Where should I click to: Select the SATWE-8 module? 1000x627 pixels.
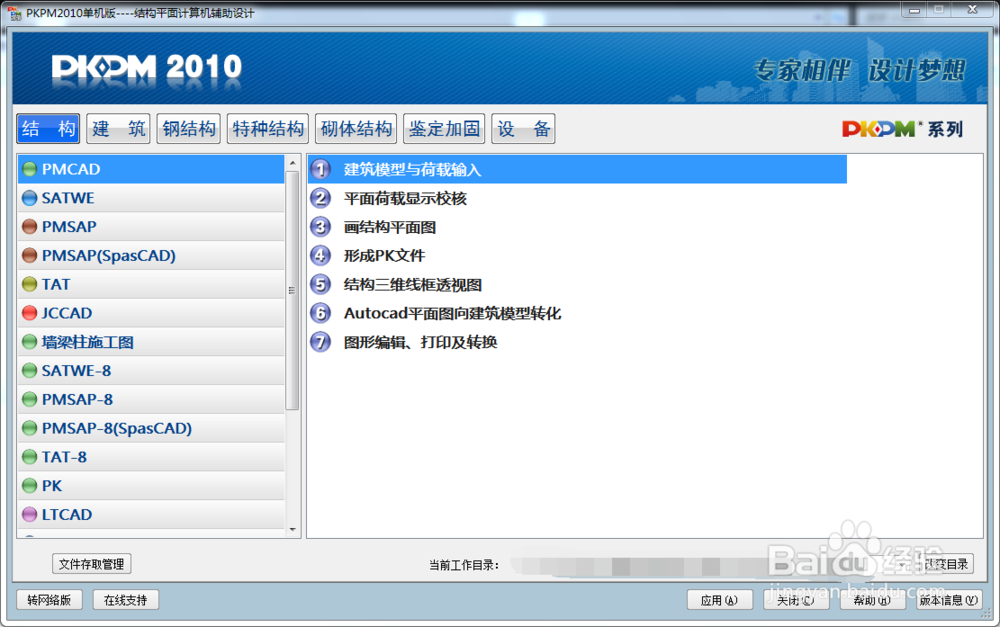click(151, 371)
